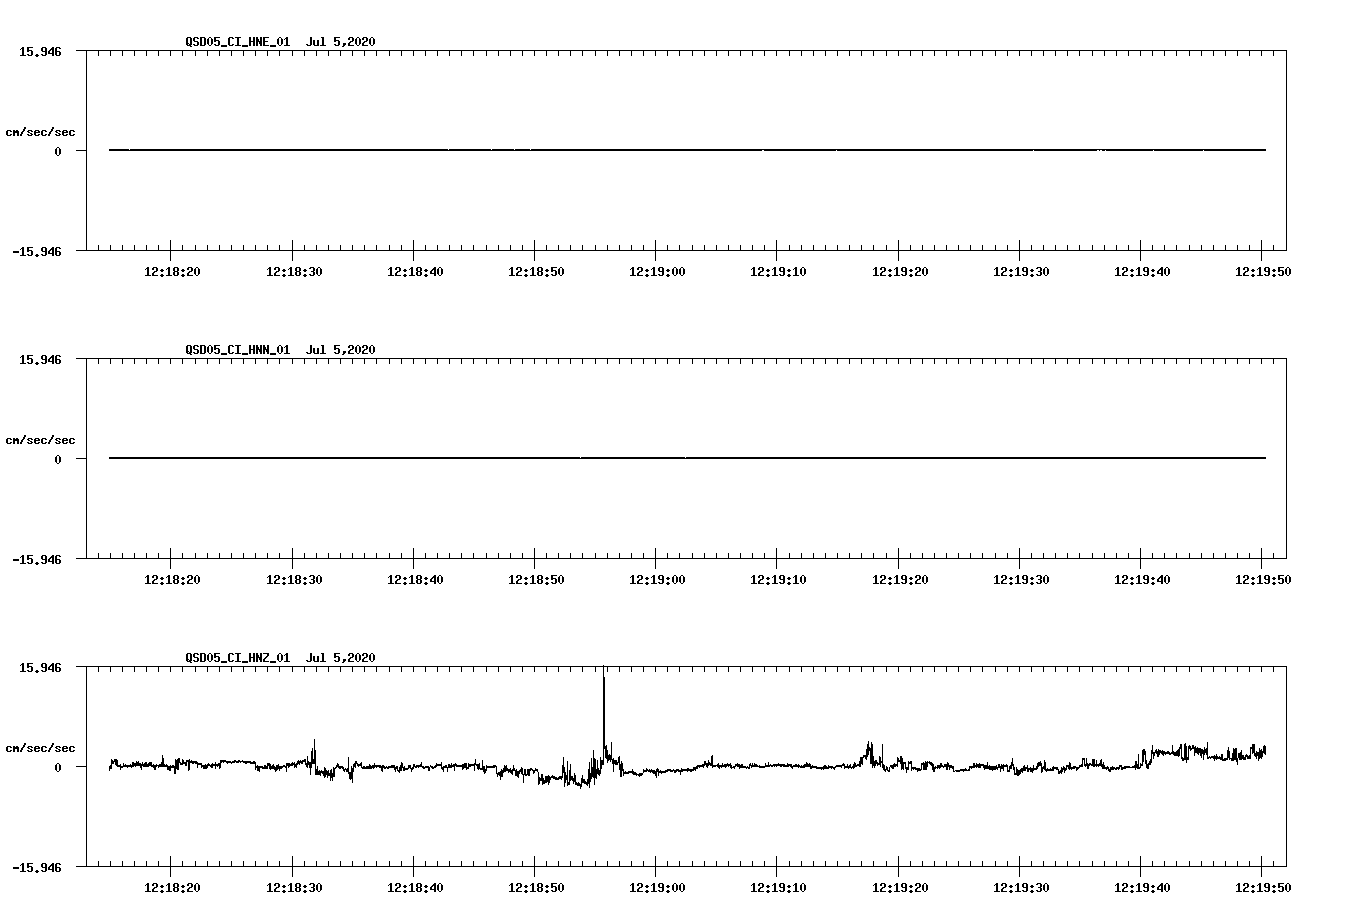Click 12:19:40 time label under HNZ plot
This screenshot has height=924, width=1358.
click(1141, 887)
